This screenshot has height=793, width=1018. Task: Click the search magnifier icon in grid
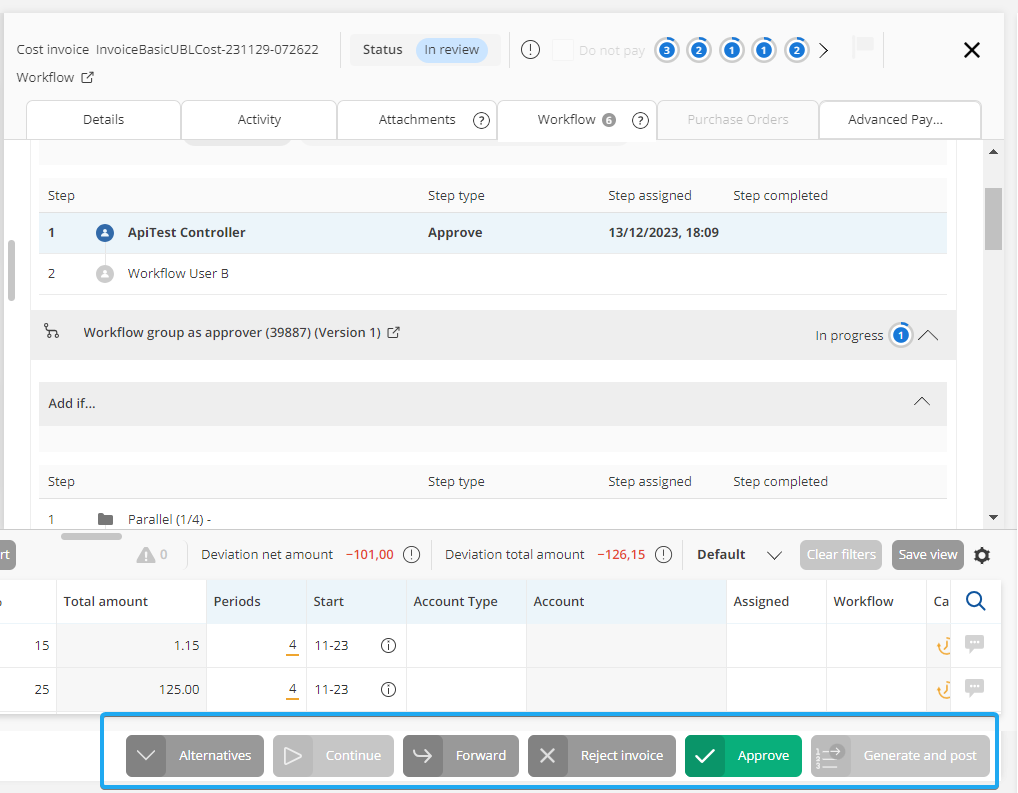coord(976,601)
